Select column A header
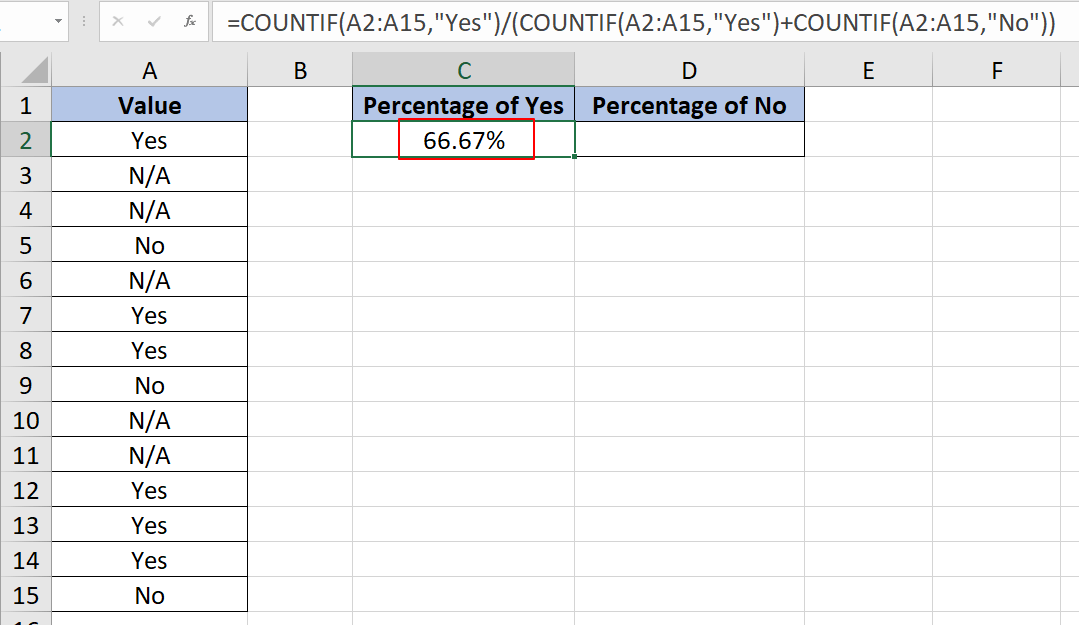Viewport: 1079px width, 625px height. (x=149, y=69)
